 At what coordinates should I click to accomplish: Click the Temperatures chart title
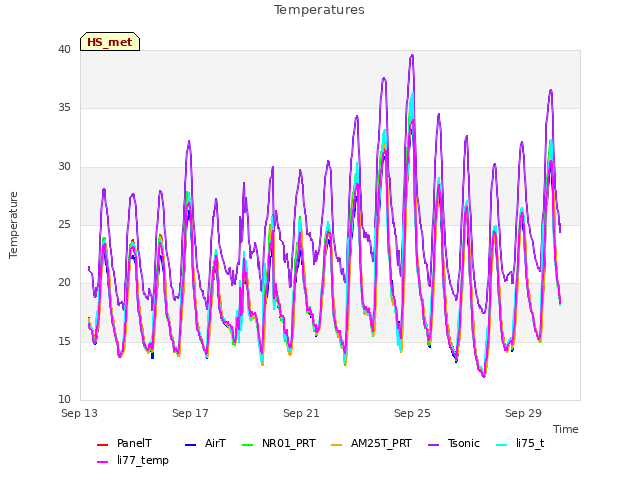[319, 10]
